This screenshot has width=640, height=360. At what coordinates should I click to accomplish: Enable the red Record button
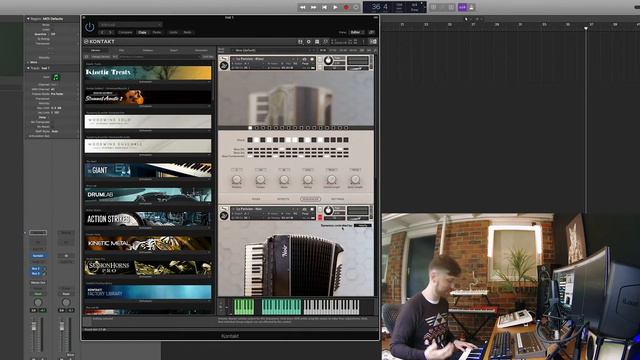(346, 7)
